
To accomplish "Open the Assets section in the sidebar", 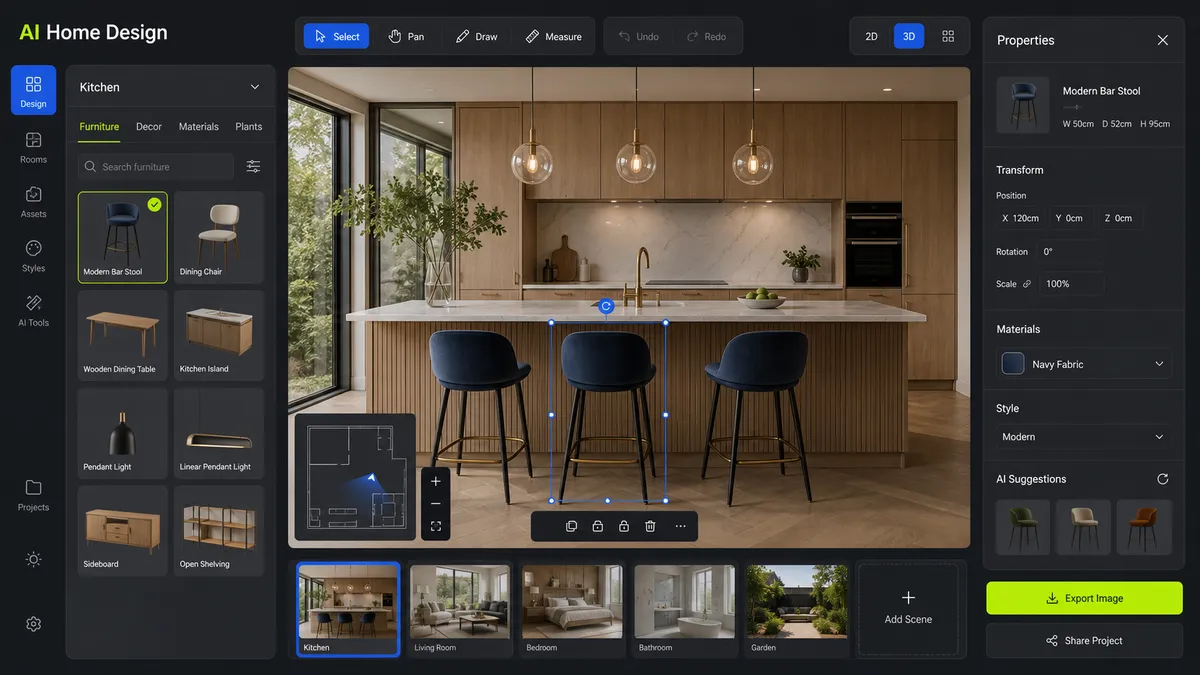I will pyautogui.click(x=33, y=201).
